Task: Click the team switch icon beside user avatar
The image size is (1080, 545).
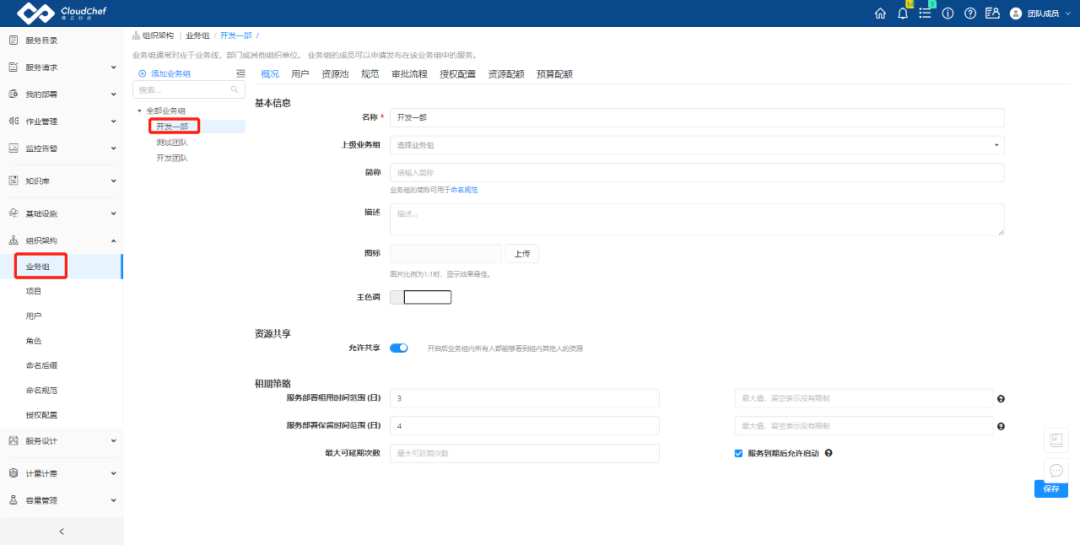Action: point(993,13)
